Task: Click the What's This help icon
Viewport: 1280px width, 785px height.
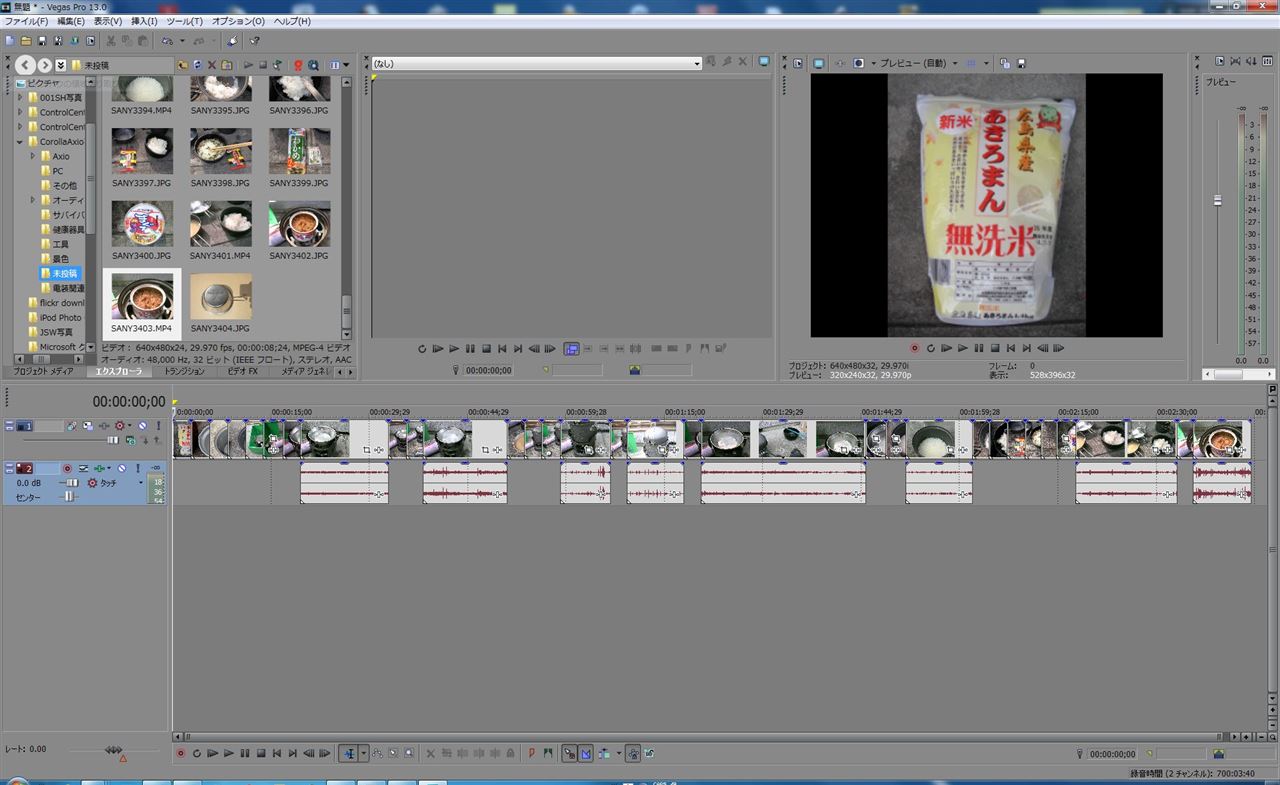Action: pyautogui.click(x=254, y=41)
